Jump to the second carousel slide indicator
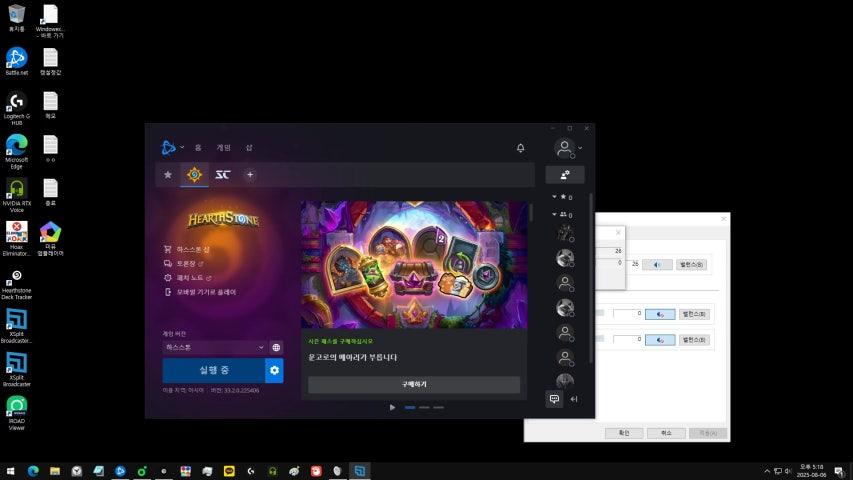 click(x=424, y=407)
